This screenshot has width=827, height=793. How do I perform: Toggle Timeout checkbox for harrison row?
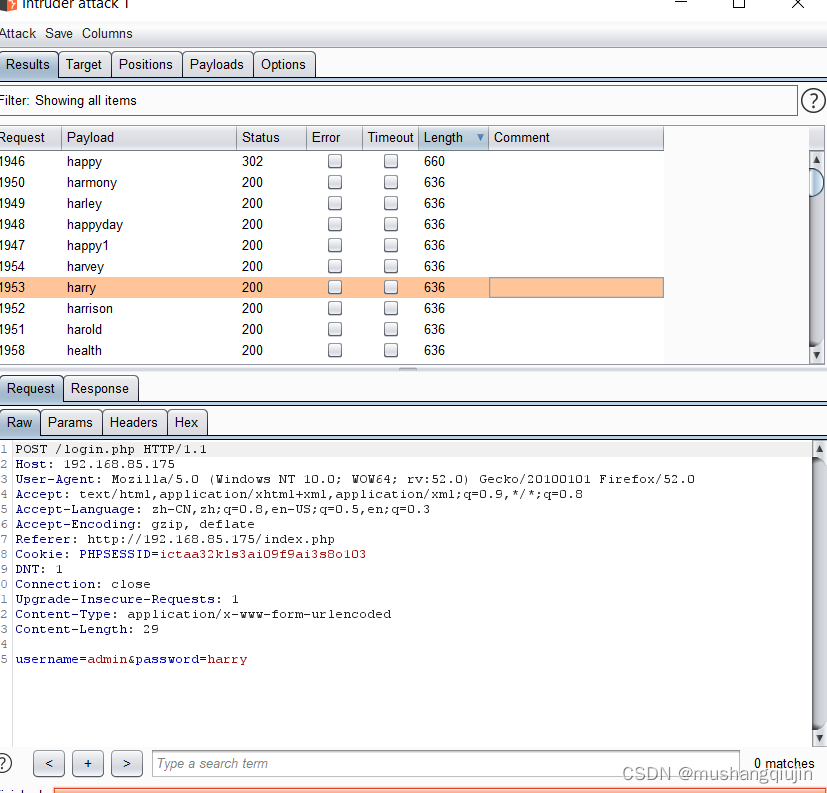pyautogui.click(x=391, y=308)
